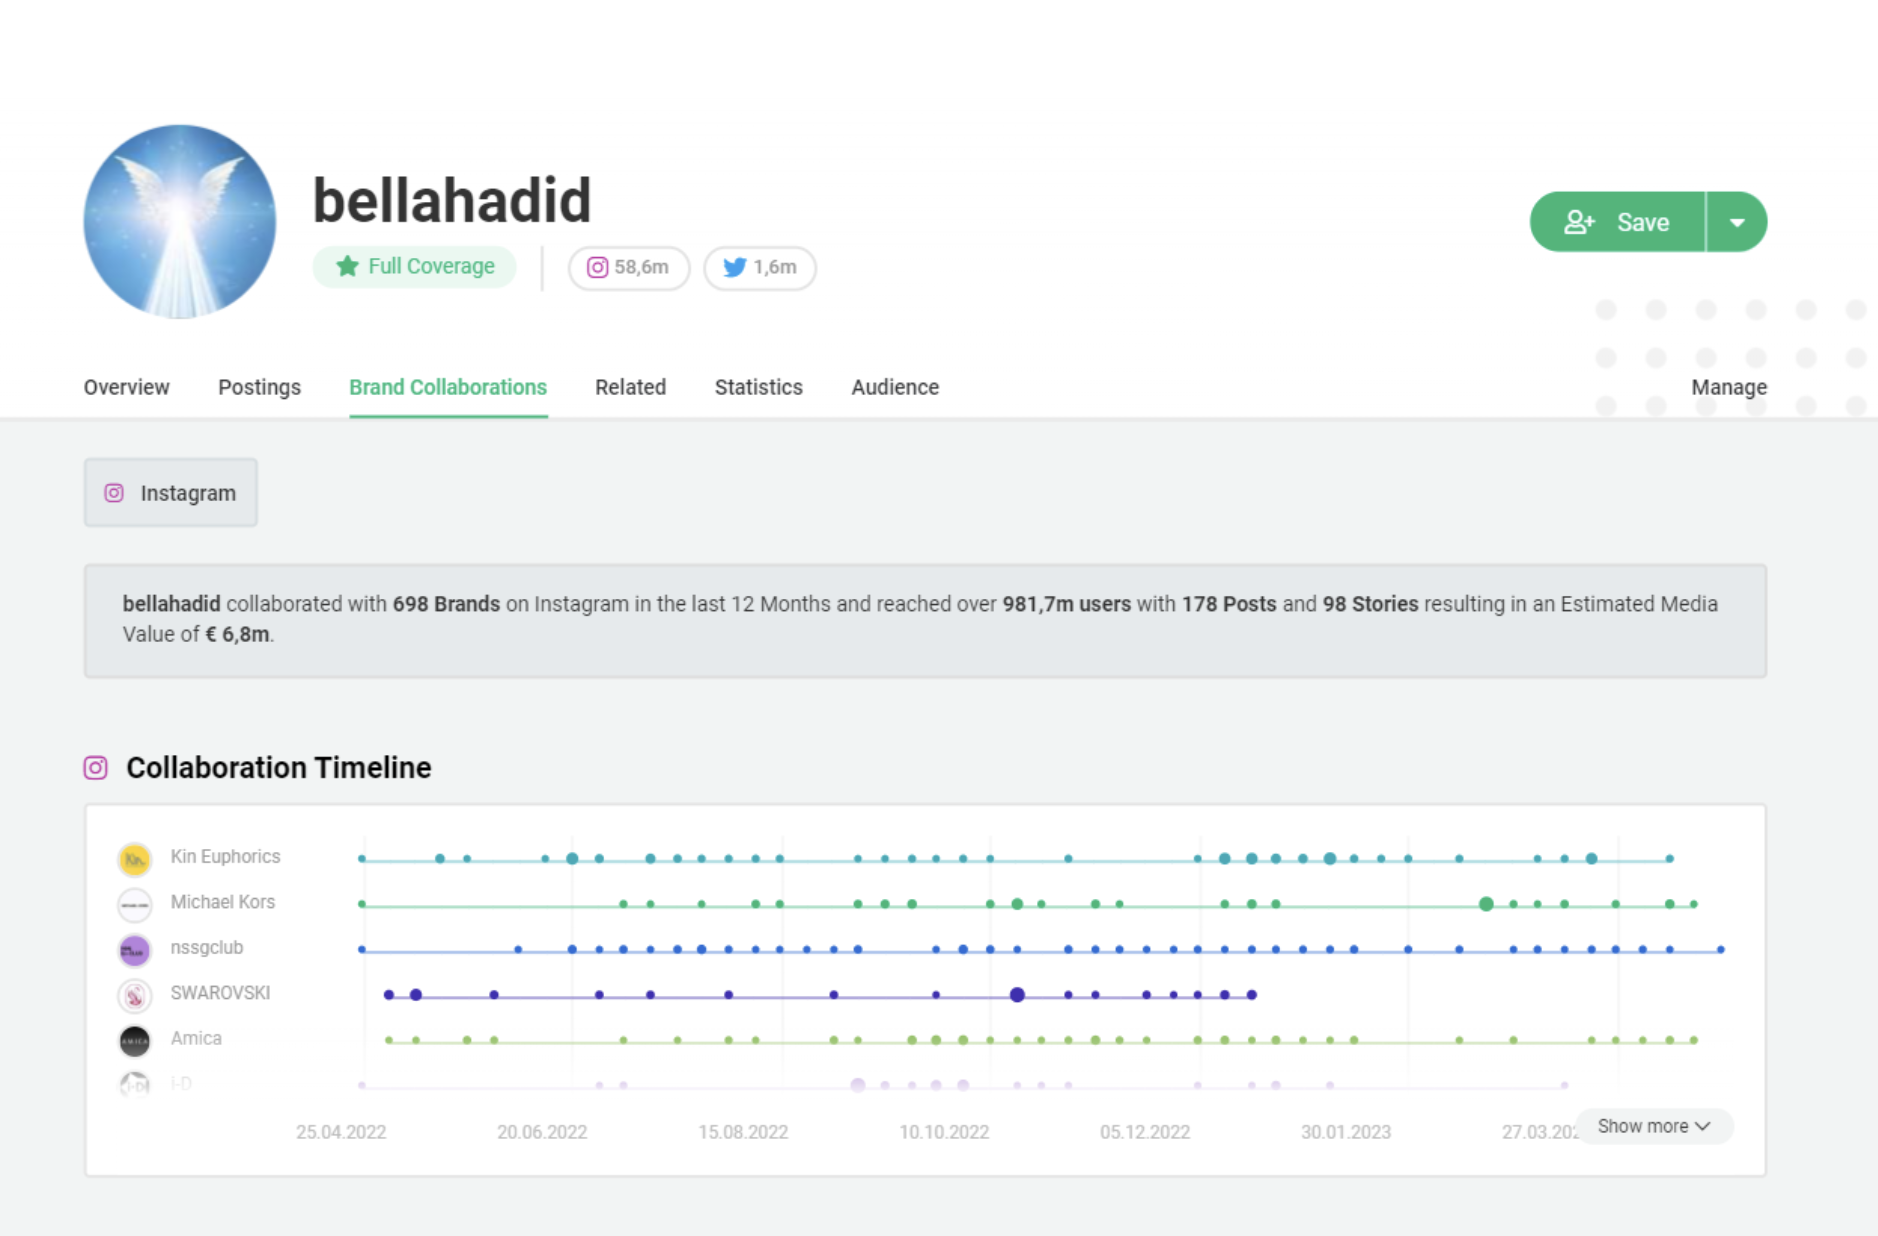Select the star icon in Full Coverage badge

point(346,266)
